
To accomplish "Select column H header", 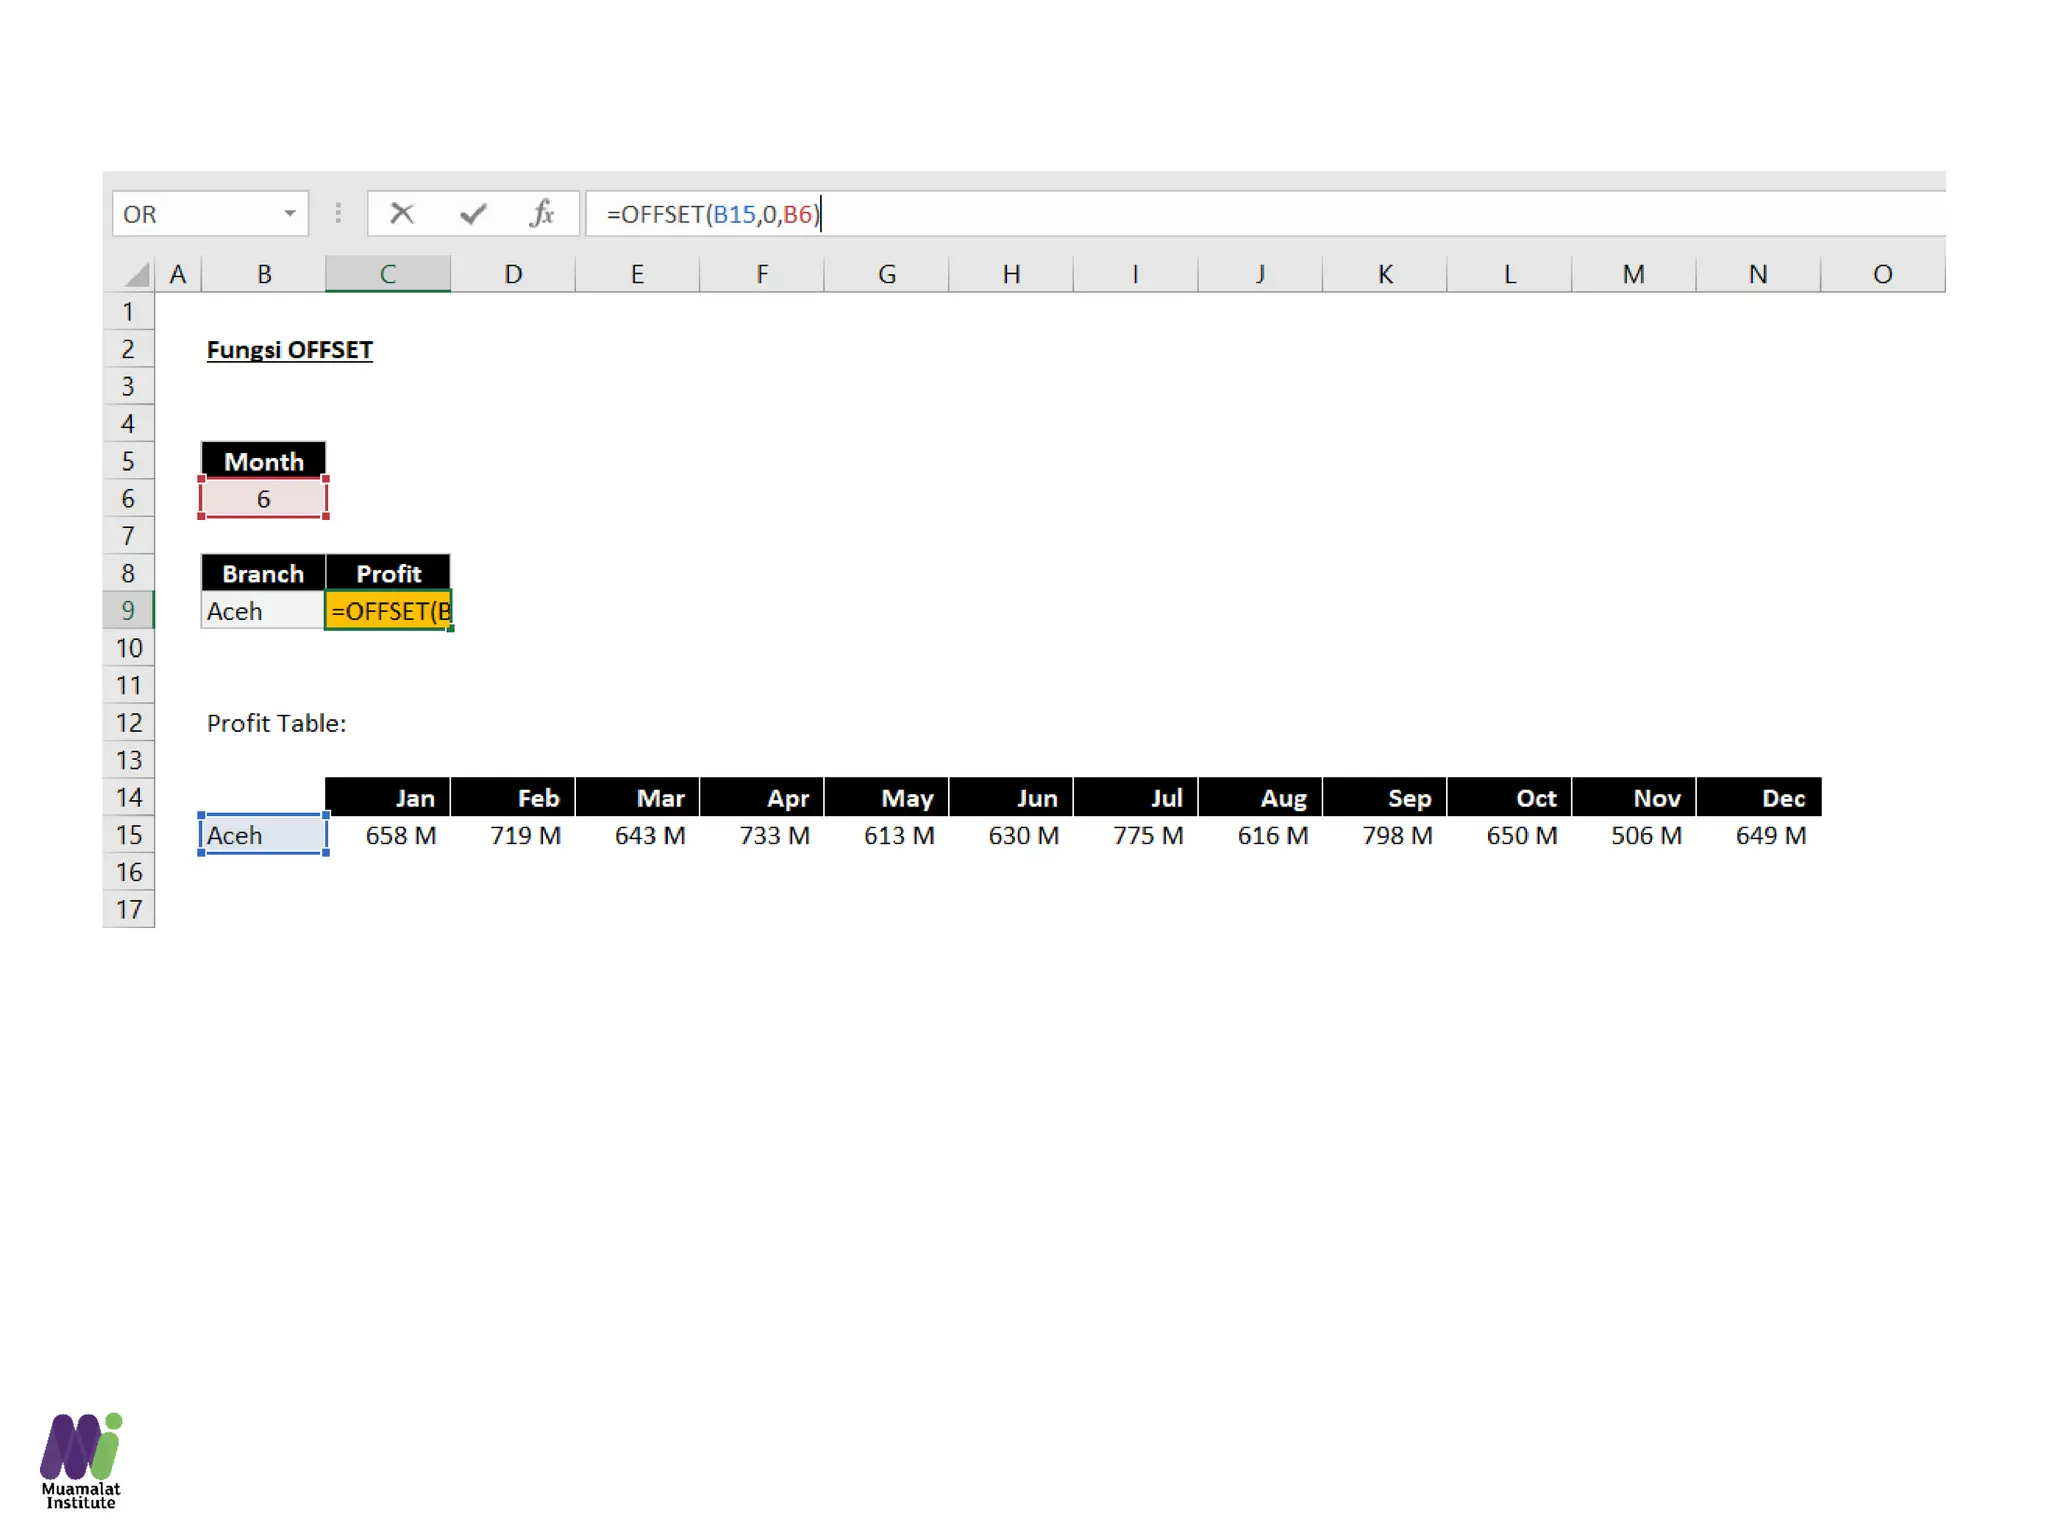I will [1011, 273].
